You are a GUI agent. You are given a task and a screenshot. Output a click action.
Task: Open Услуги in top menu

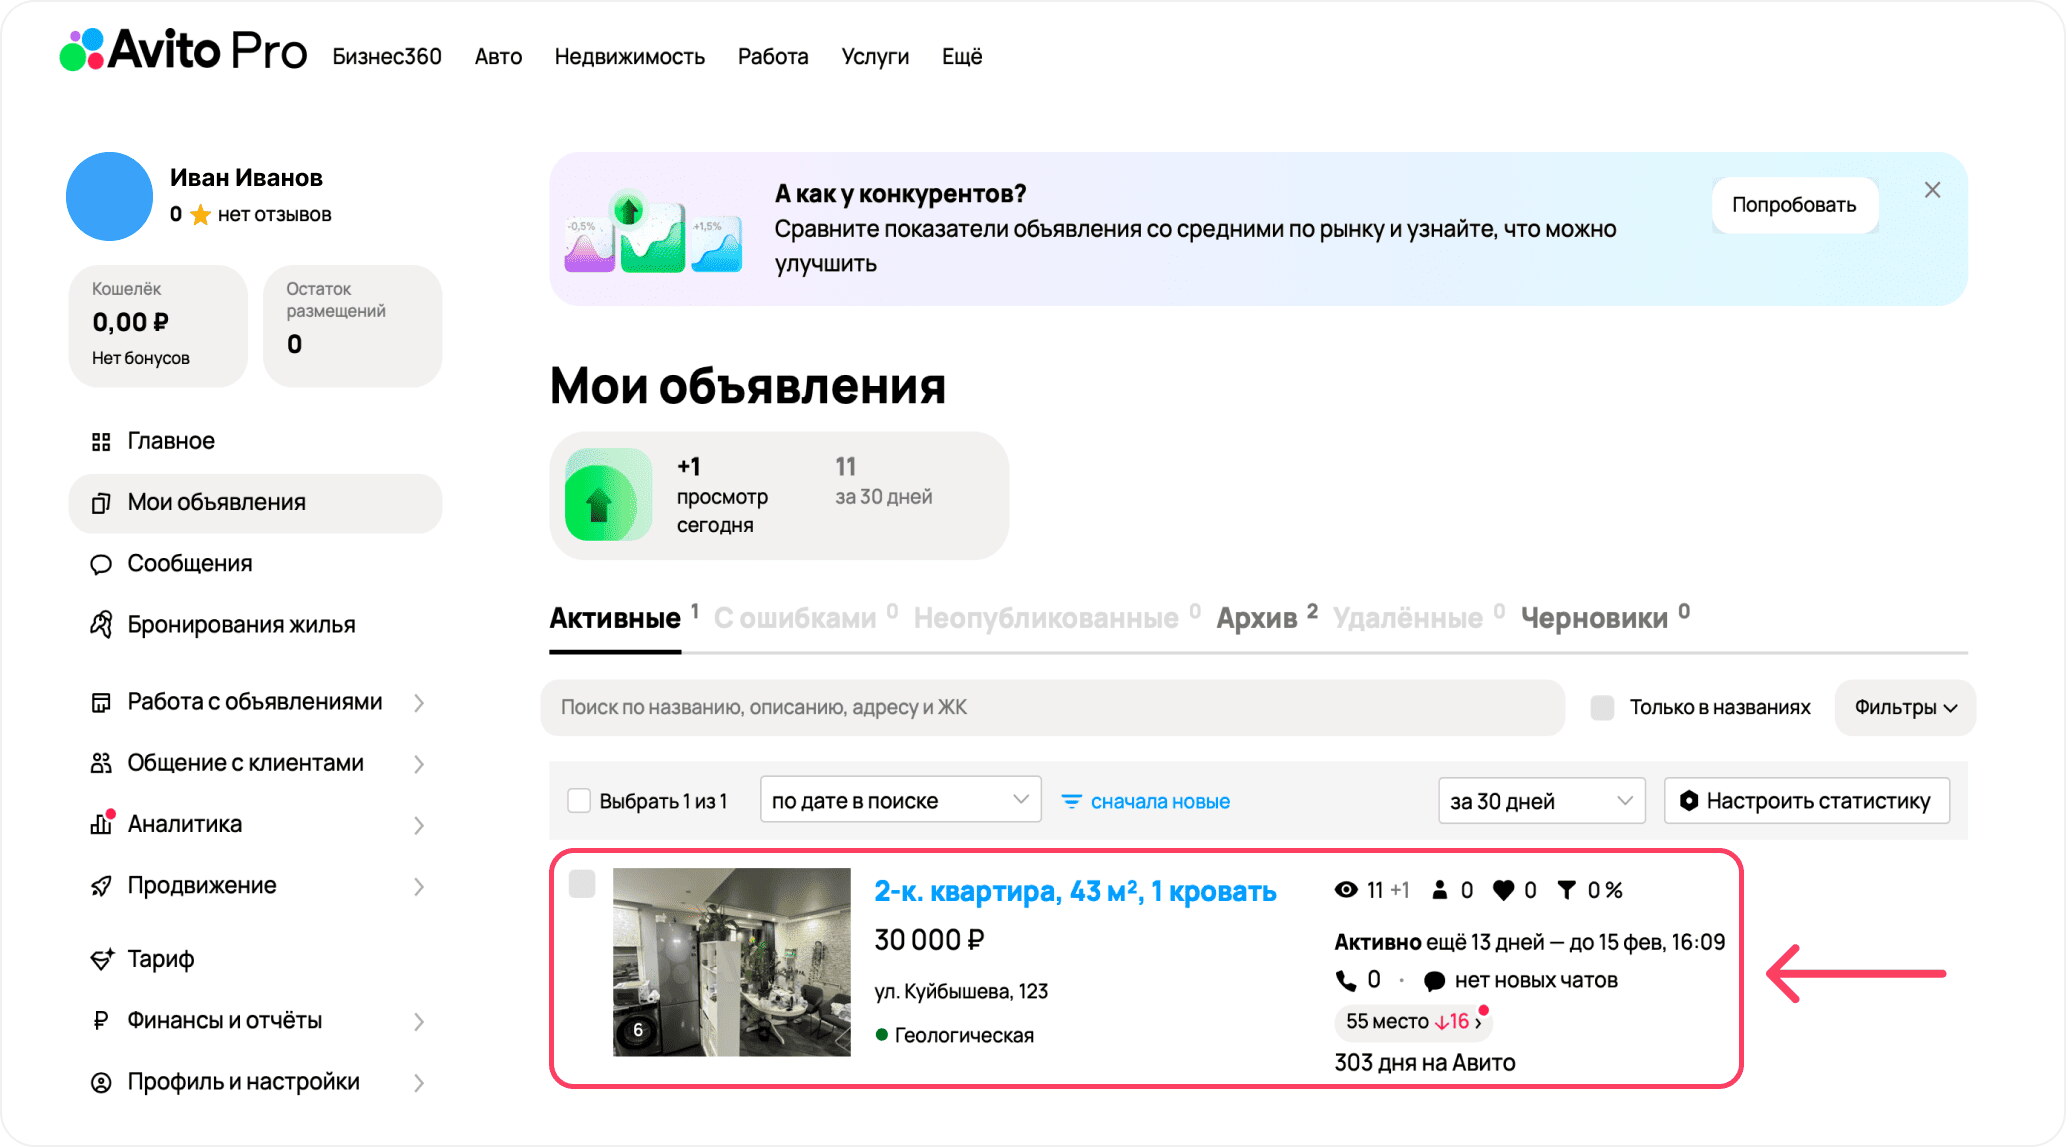(x=875, y=57)
